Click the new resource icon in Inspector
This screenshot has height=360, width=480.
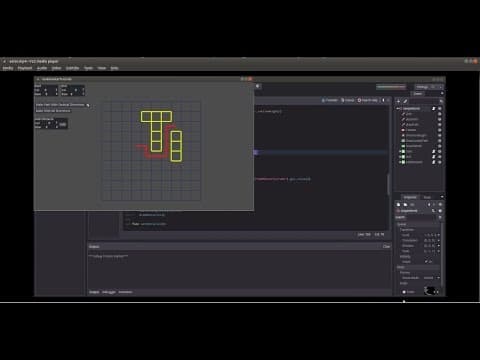click(x=398, y=205)
